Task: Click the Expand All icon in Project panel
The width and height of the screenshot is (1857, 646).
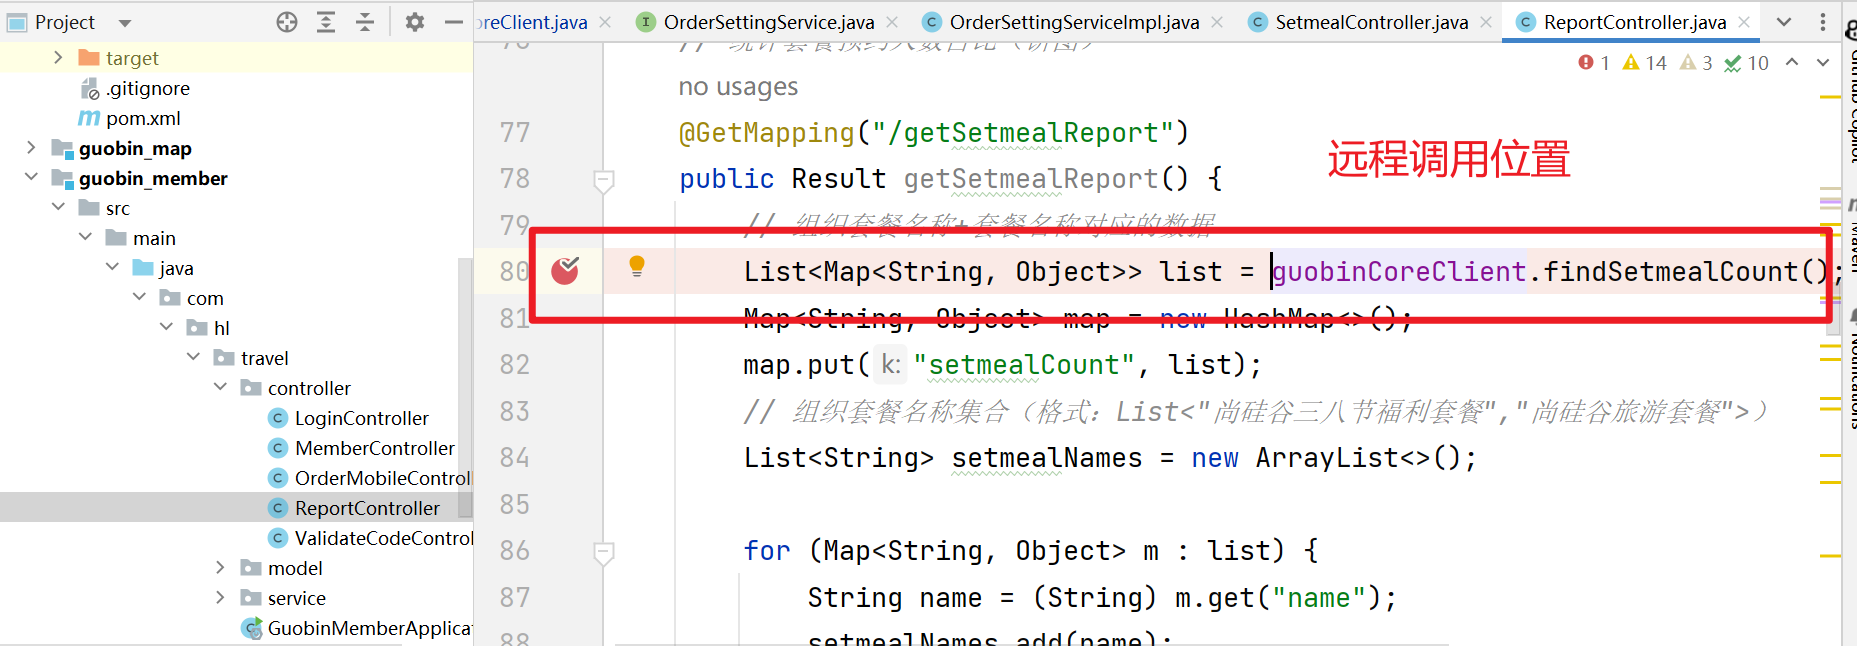Action: (x=326, y=22)
